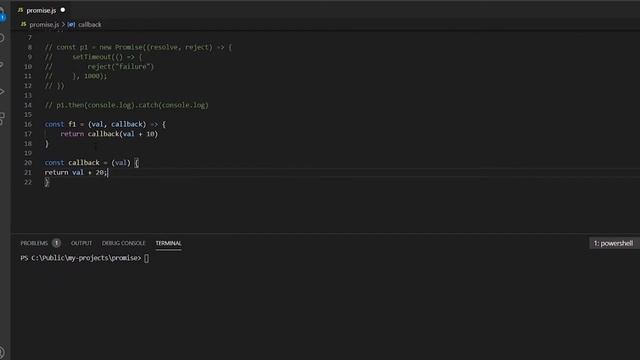This screenshot has width=640, height=360.
Task: Click 'return callback(val + 10)' code line
Action: (x=109, y=134)
